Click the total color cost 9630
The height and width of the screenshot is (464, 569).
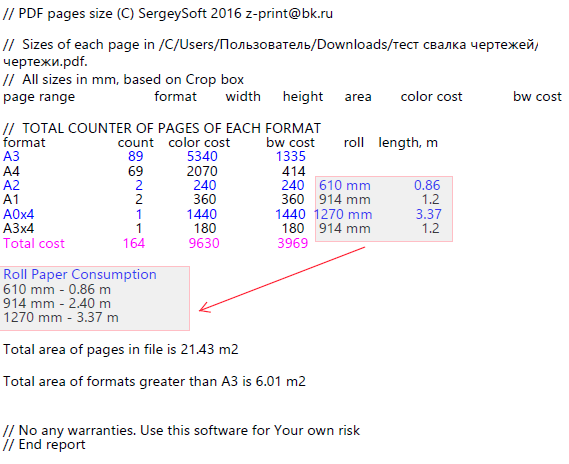204,243
